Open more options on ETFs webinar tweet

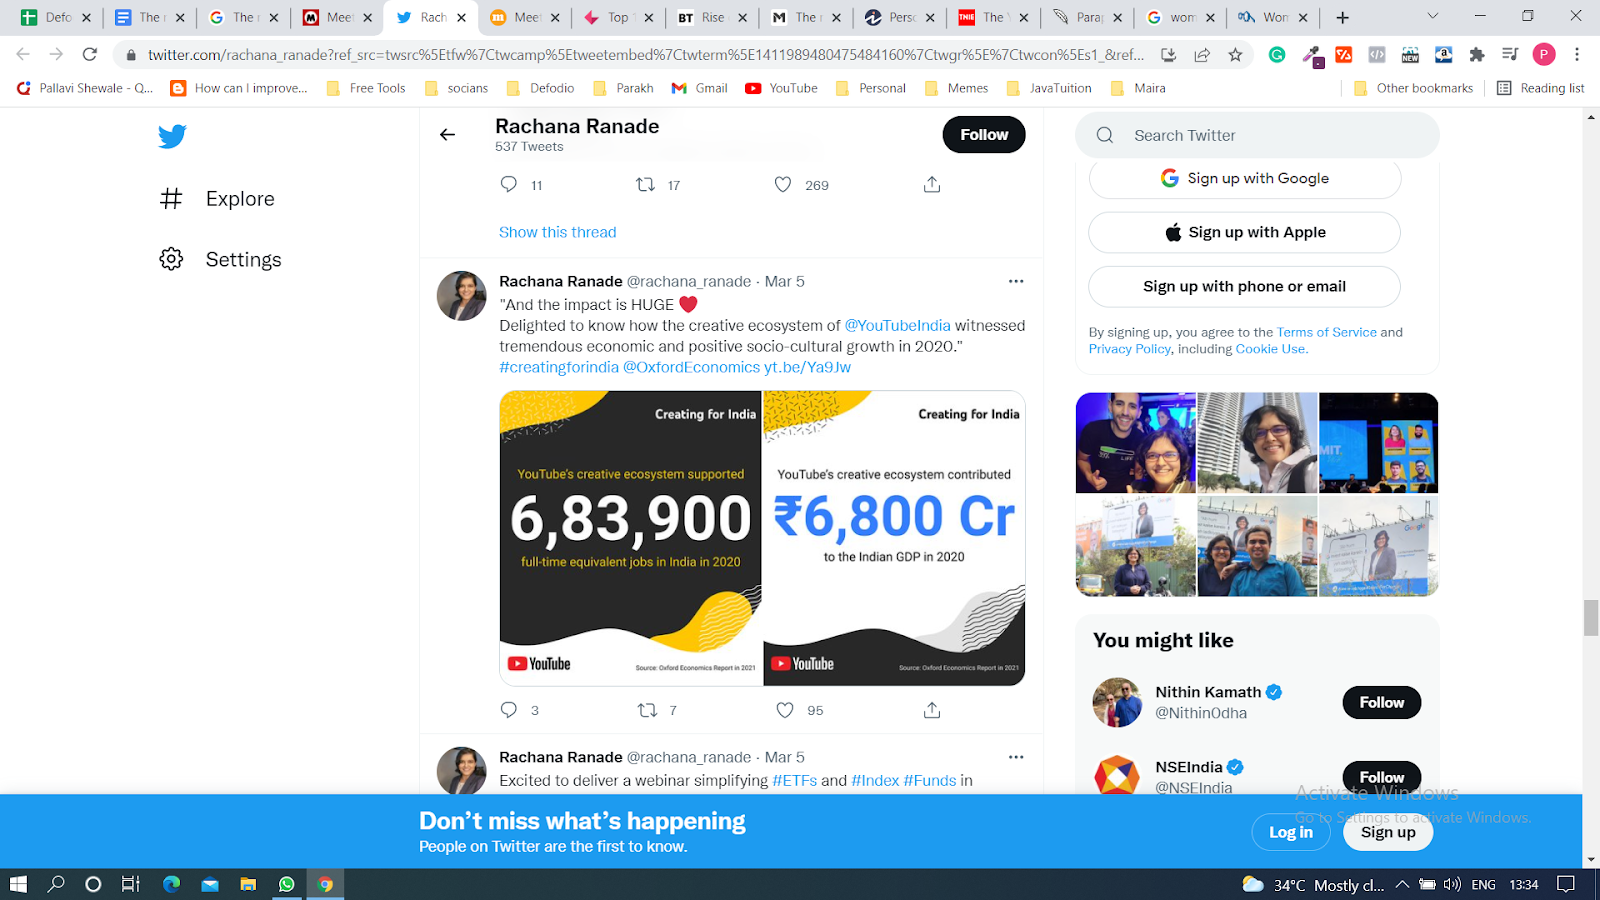1016,757
